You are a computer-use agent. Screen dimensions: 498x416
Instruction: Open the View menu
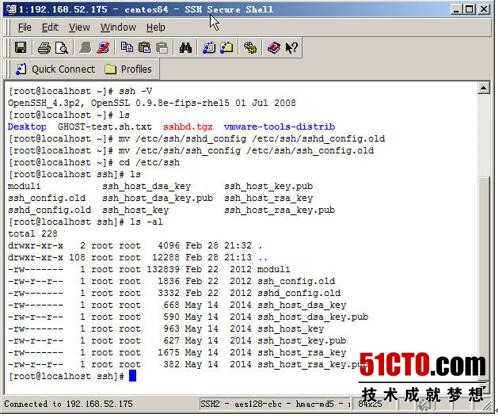click(79, 27)
